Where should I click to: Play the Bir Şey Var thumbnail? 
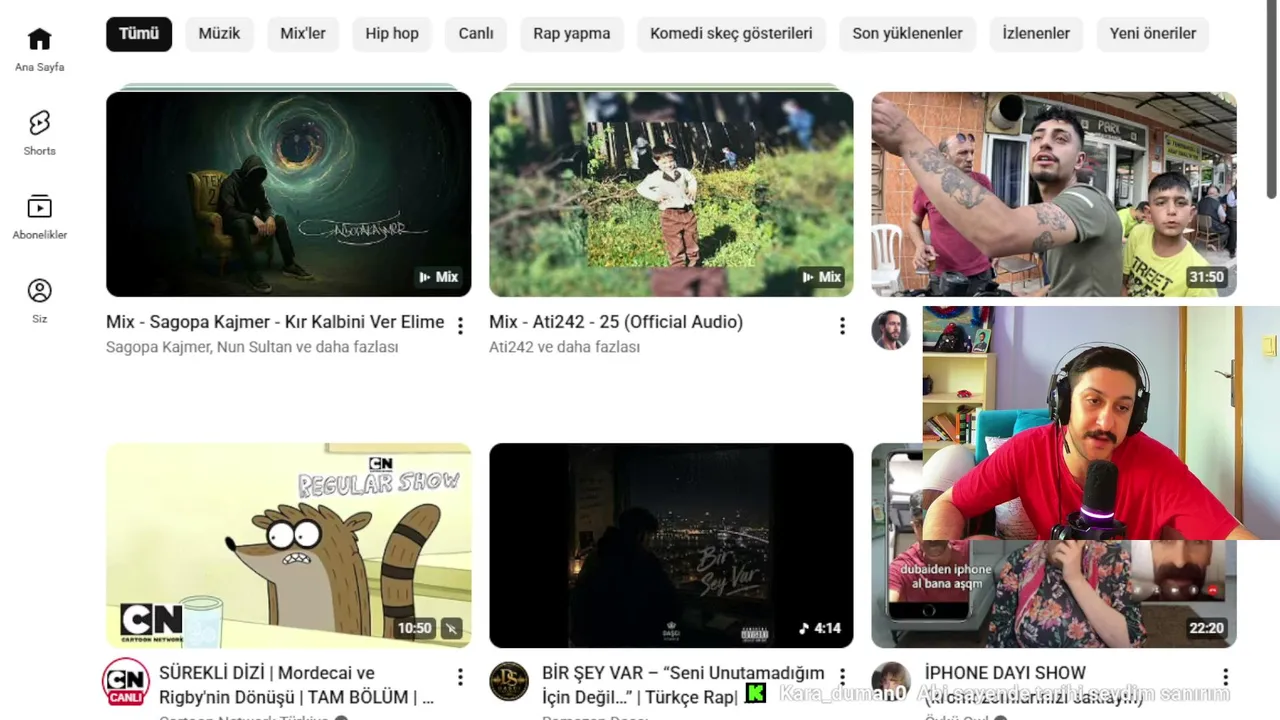[671, 546]
